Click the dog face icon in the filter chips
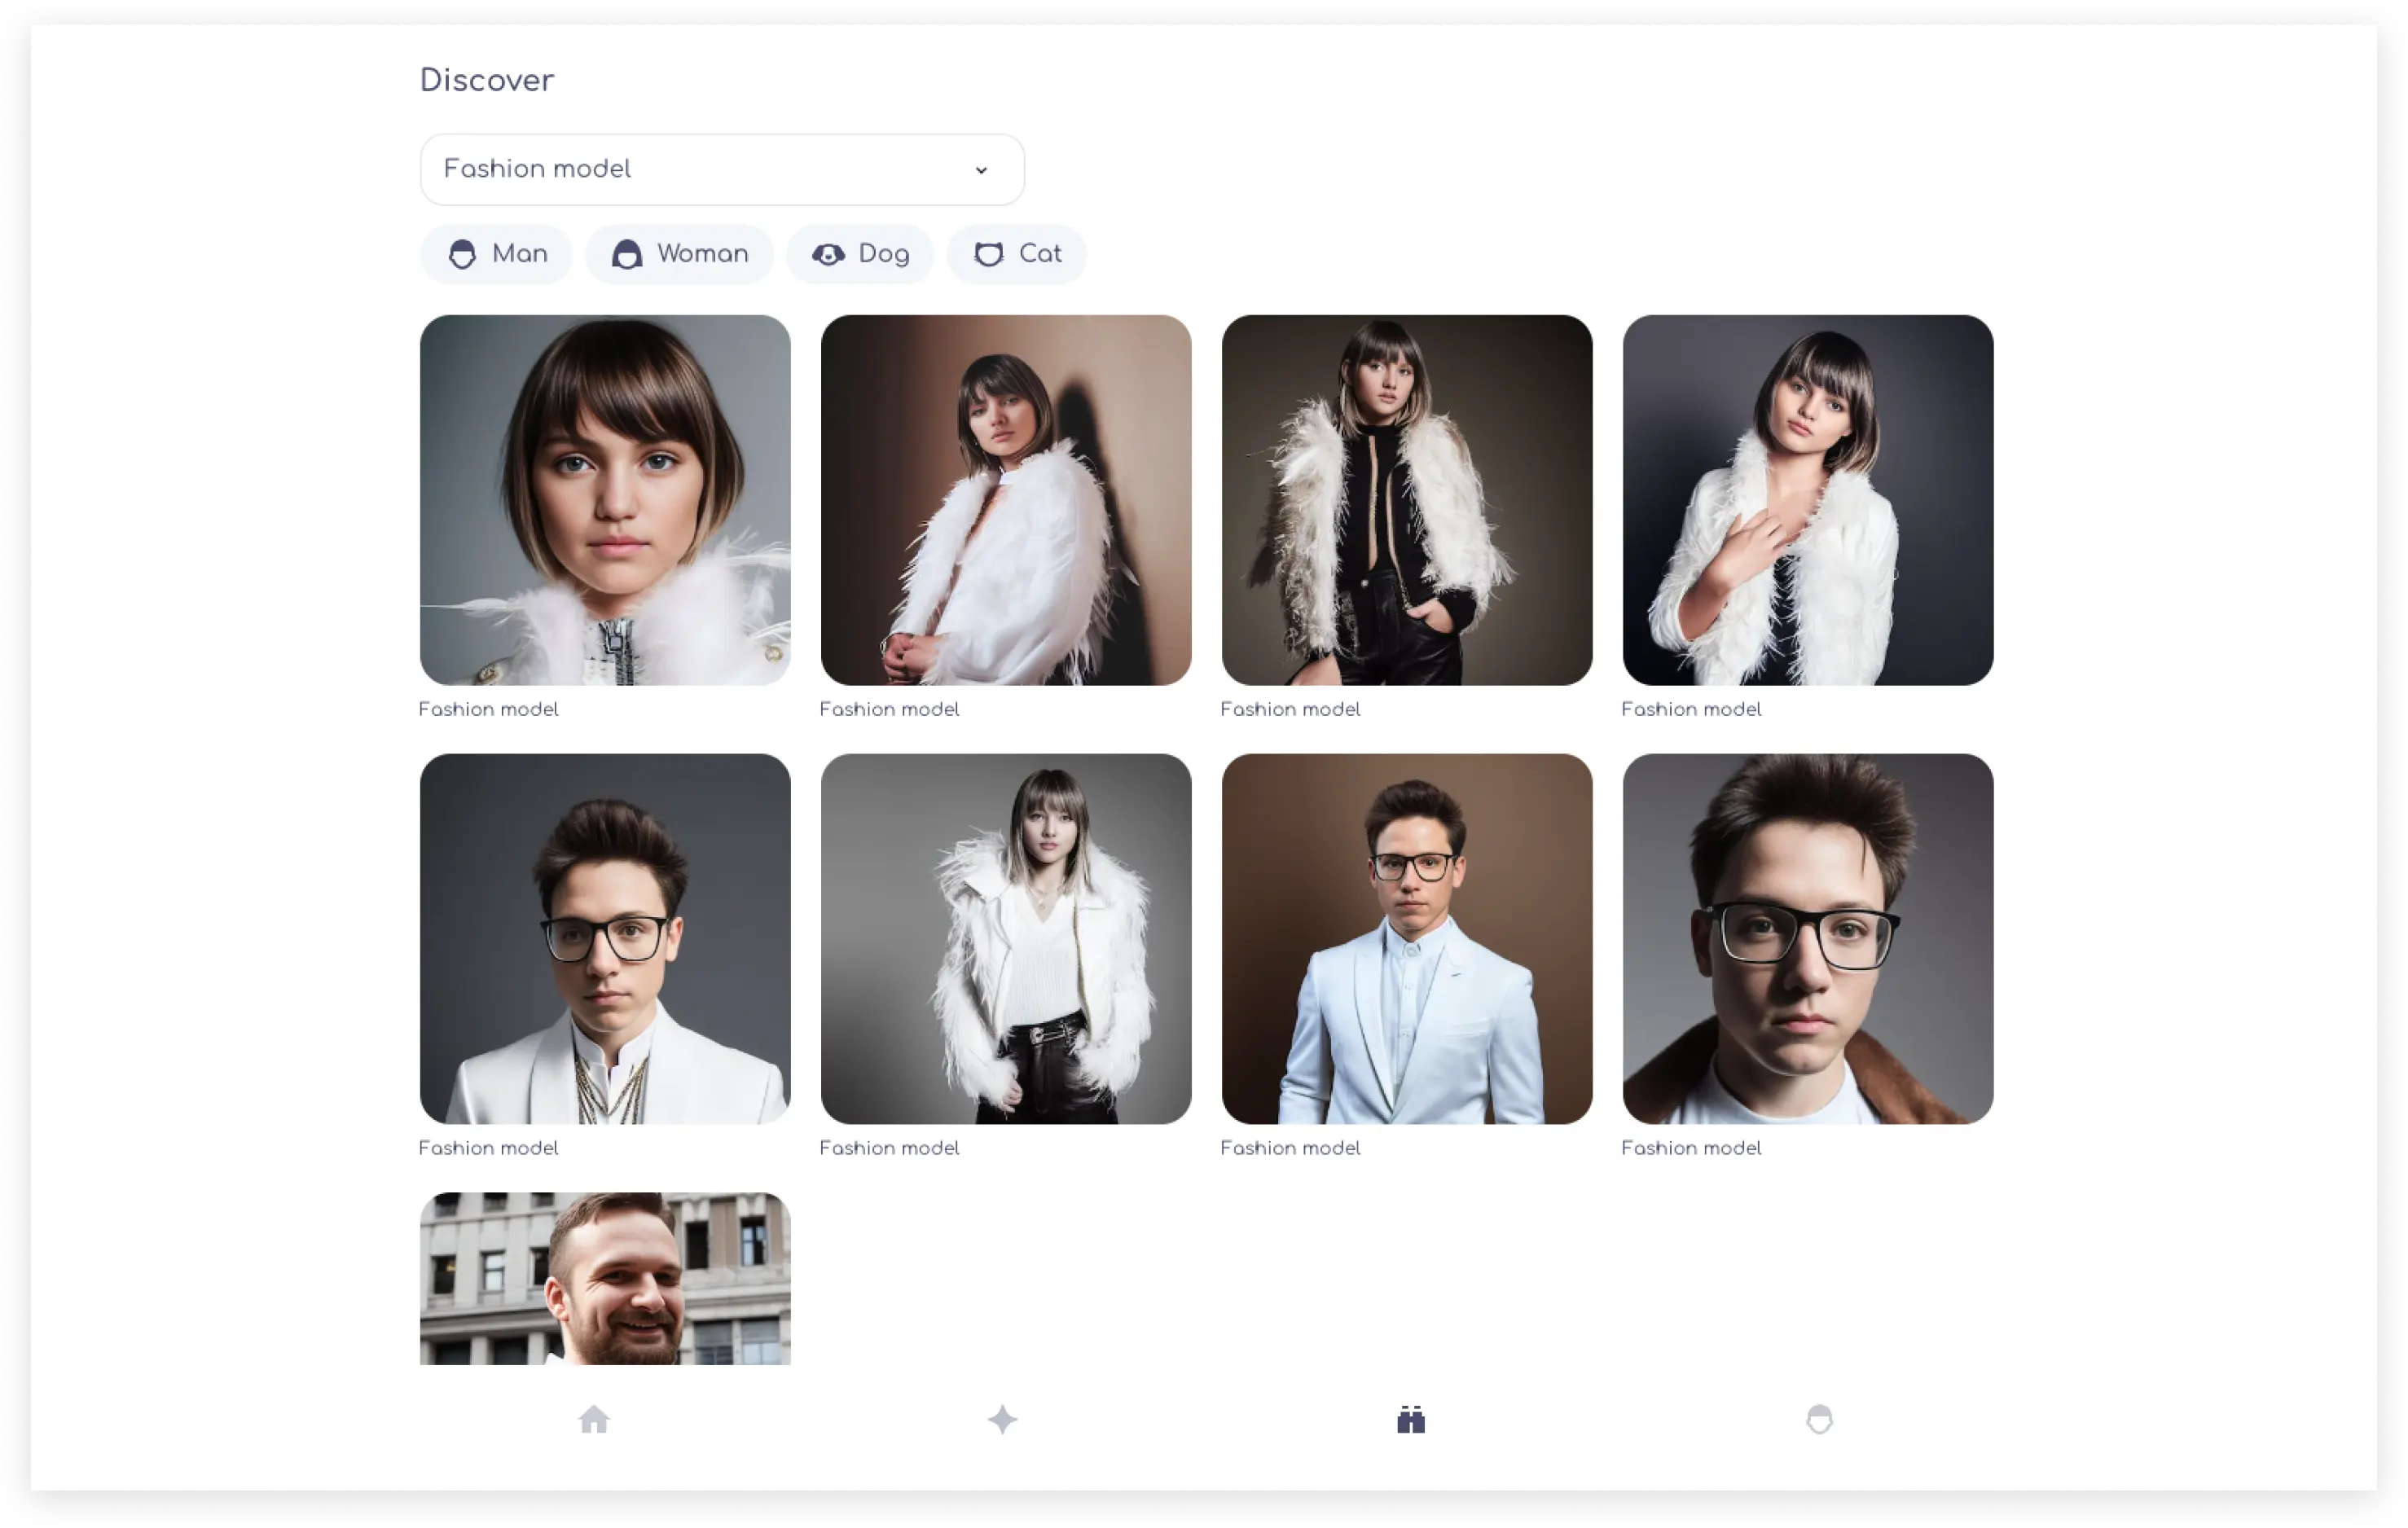This screenshot has height=1528, width=2408. [828, 254]
